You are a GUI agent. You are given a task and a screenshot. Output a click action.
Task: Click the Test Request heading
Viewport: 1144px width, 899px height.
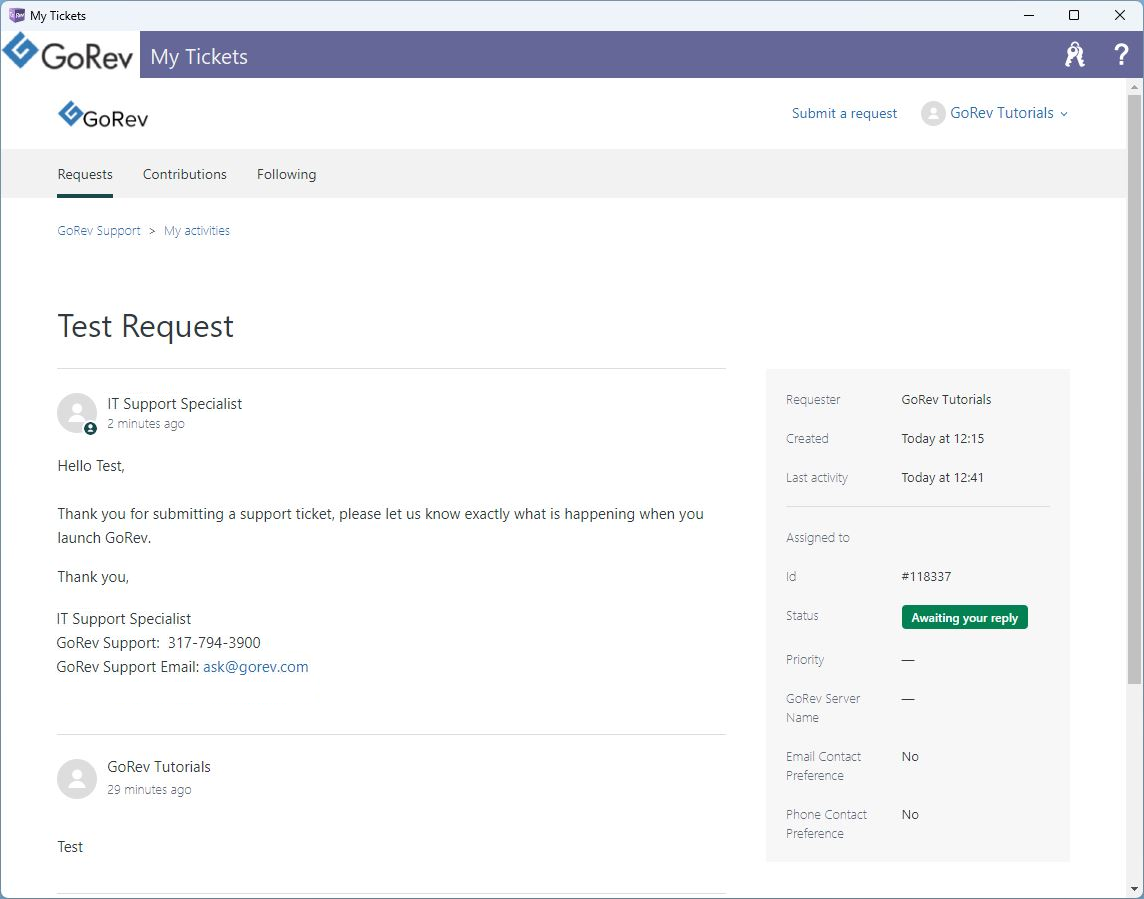[145, 326]
